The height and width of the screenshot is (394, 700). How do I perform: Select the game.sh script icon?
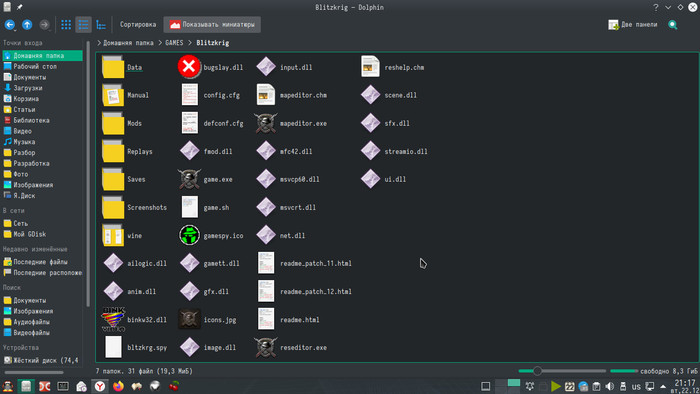point(189,207)
